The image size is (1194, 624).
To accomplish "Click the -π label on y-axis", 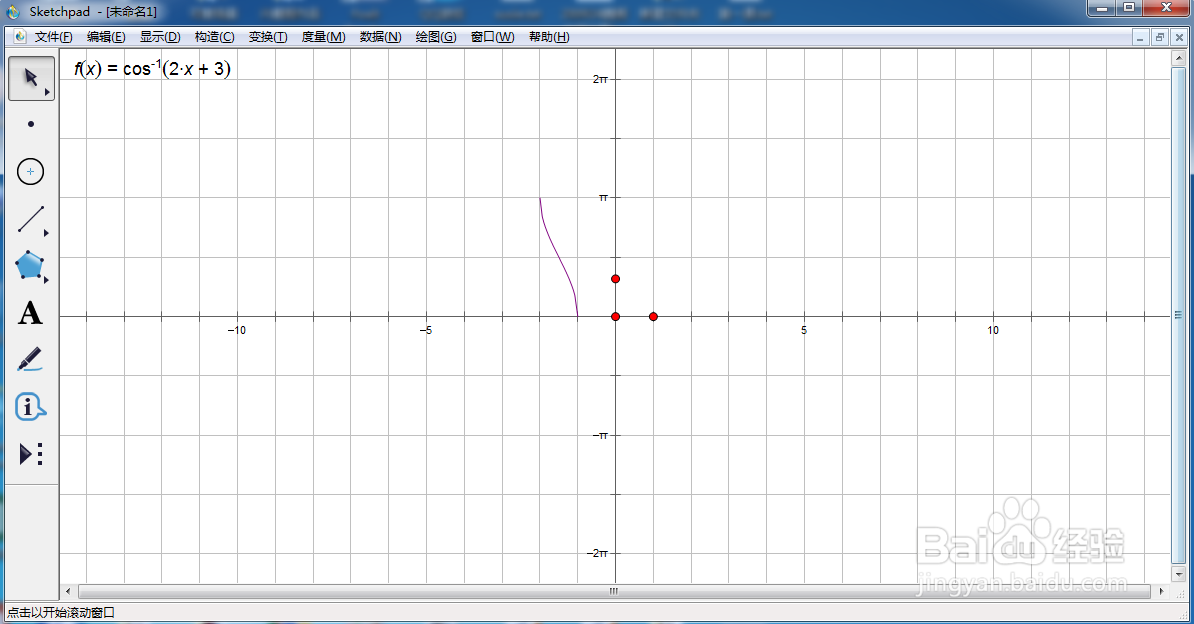I will (600, 436).
